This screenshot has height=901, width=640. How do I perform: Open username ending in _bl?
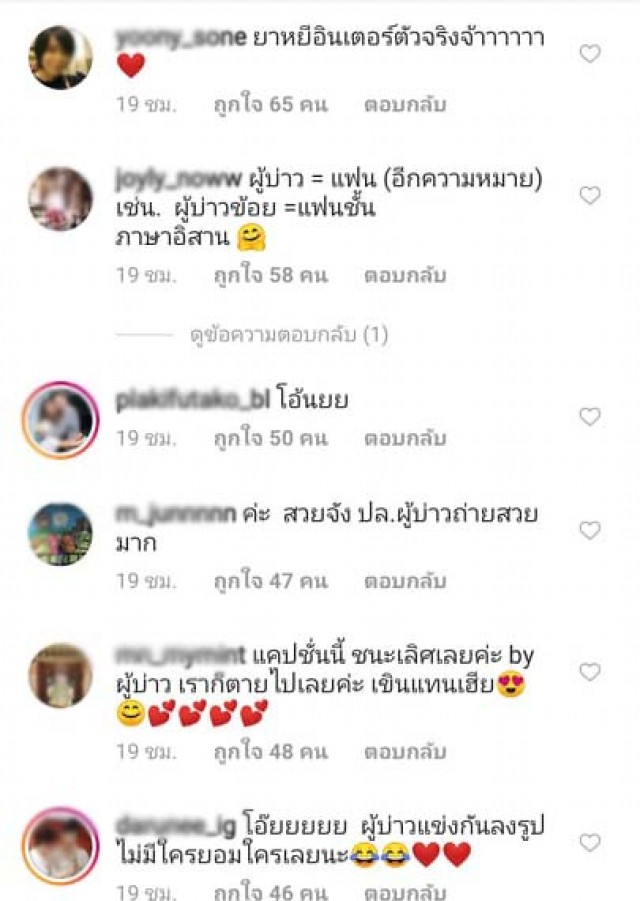coord(192,401)
